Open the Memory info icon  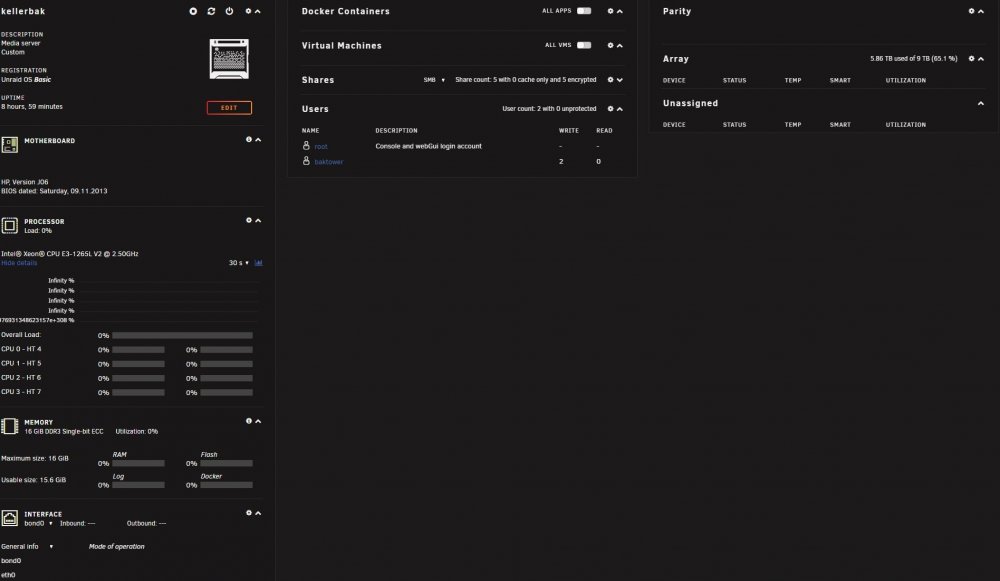(x=249, y=421)
